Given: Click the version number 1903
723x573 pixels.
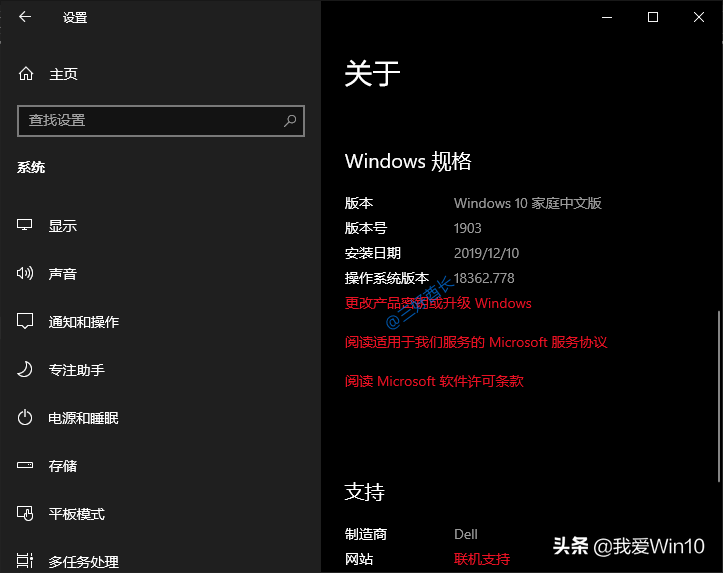Looking at the screenshot, I should coord(468,228).
